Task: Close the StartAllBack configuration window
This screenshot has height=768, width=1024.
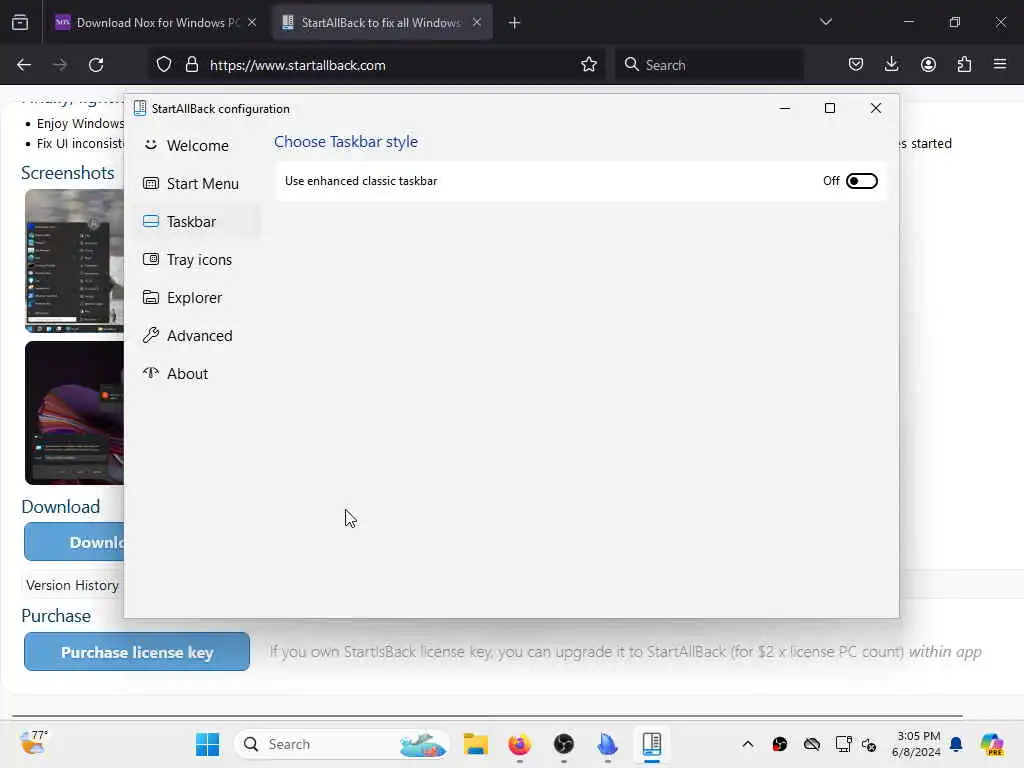Action: 876,108
